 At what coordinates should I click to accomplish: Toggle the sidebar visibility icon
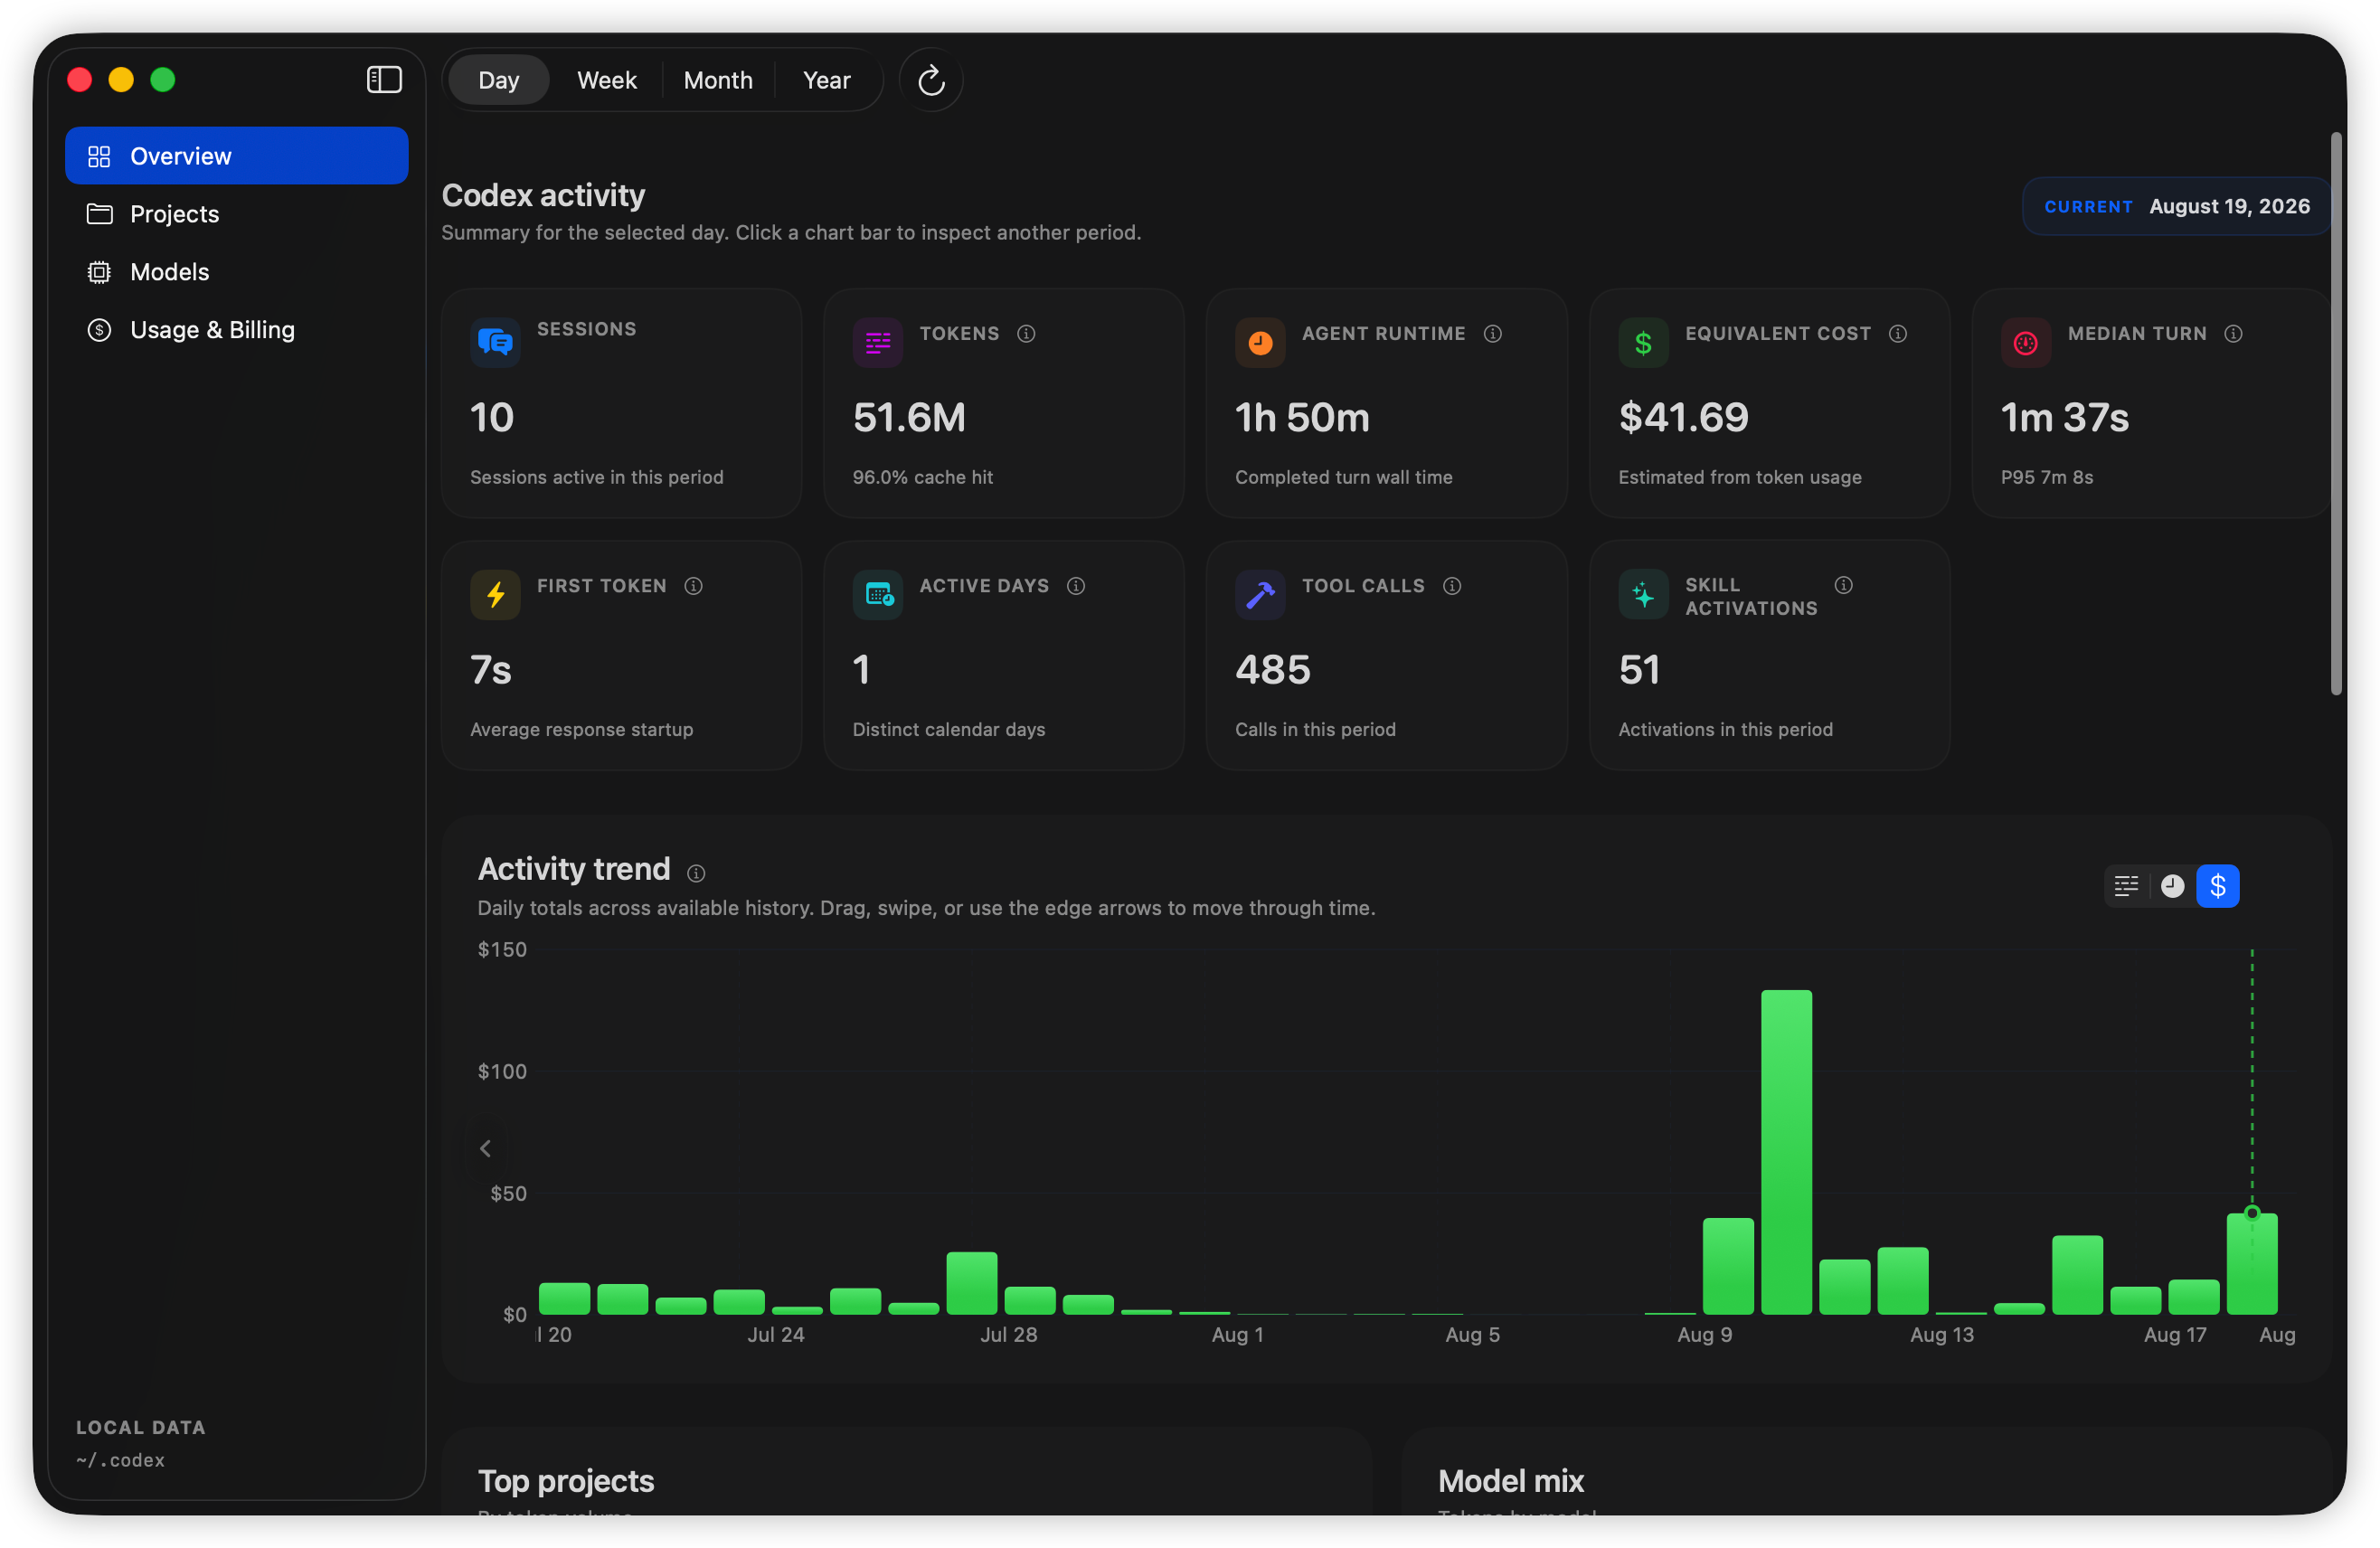(x=384, y=80)
